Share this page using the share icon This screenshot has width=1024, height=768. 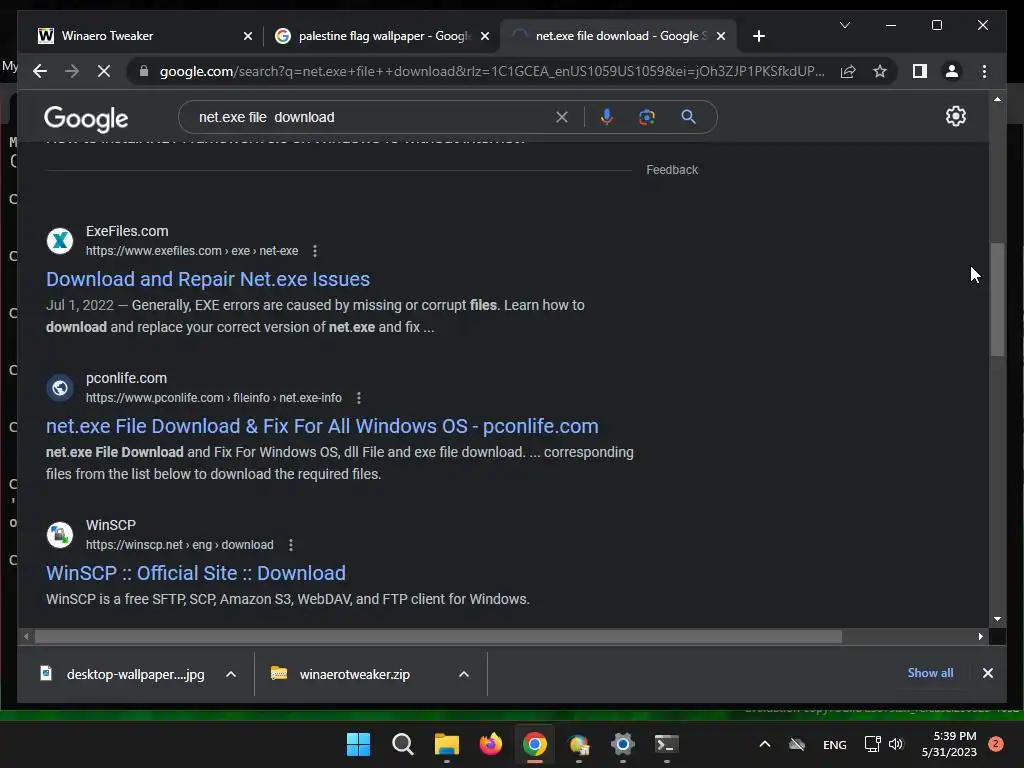pyautogui.click(x=848, y=71)
